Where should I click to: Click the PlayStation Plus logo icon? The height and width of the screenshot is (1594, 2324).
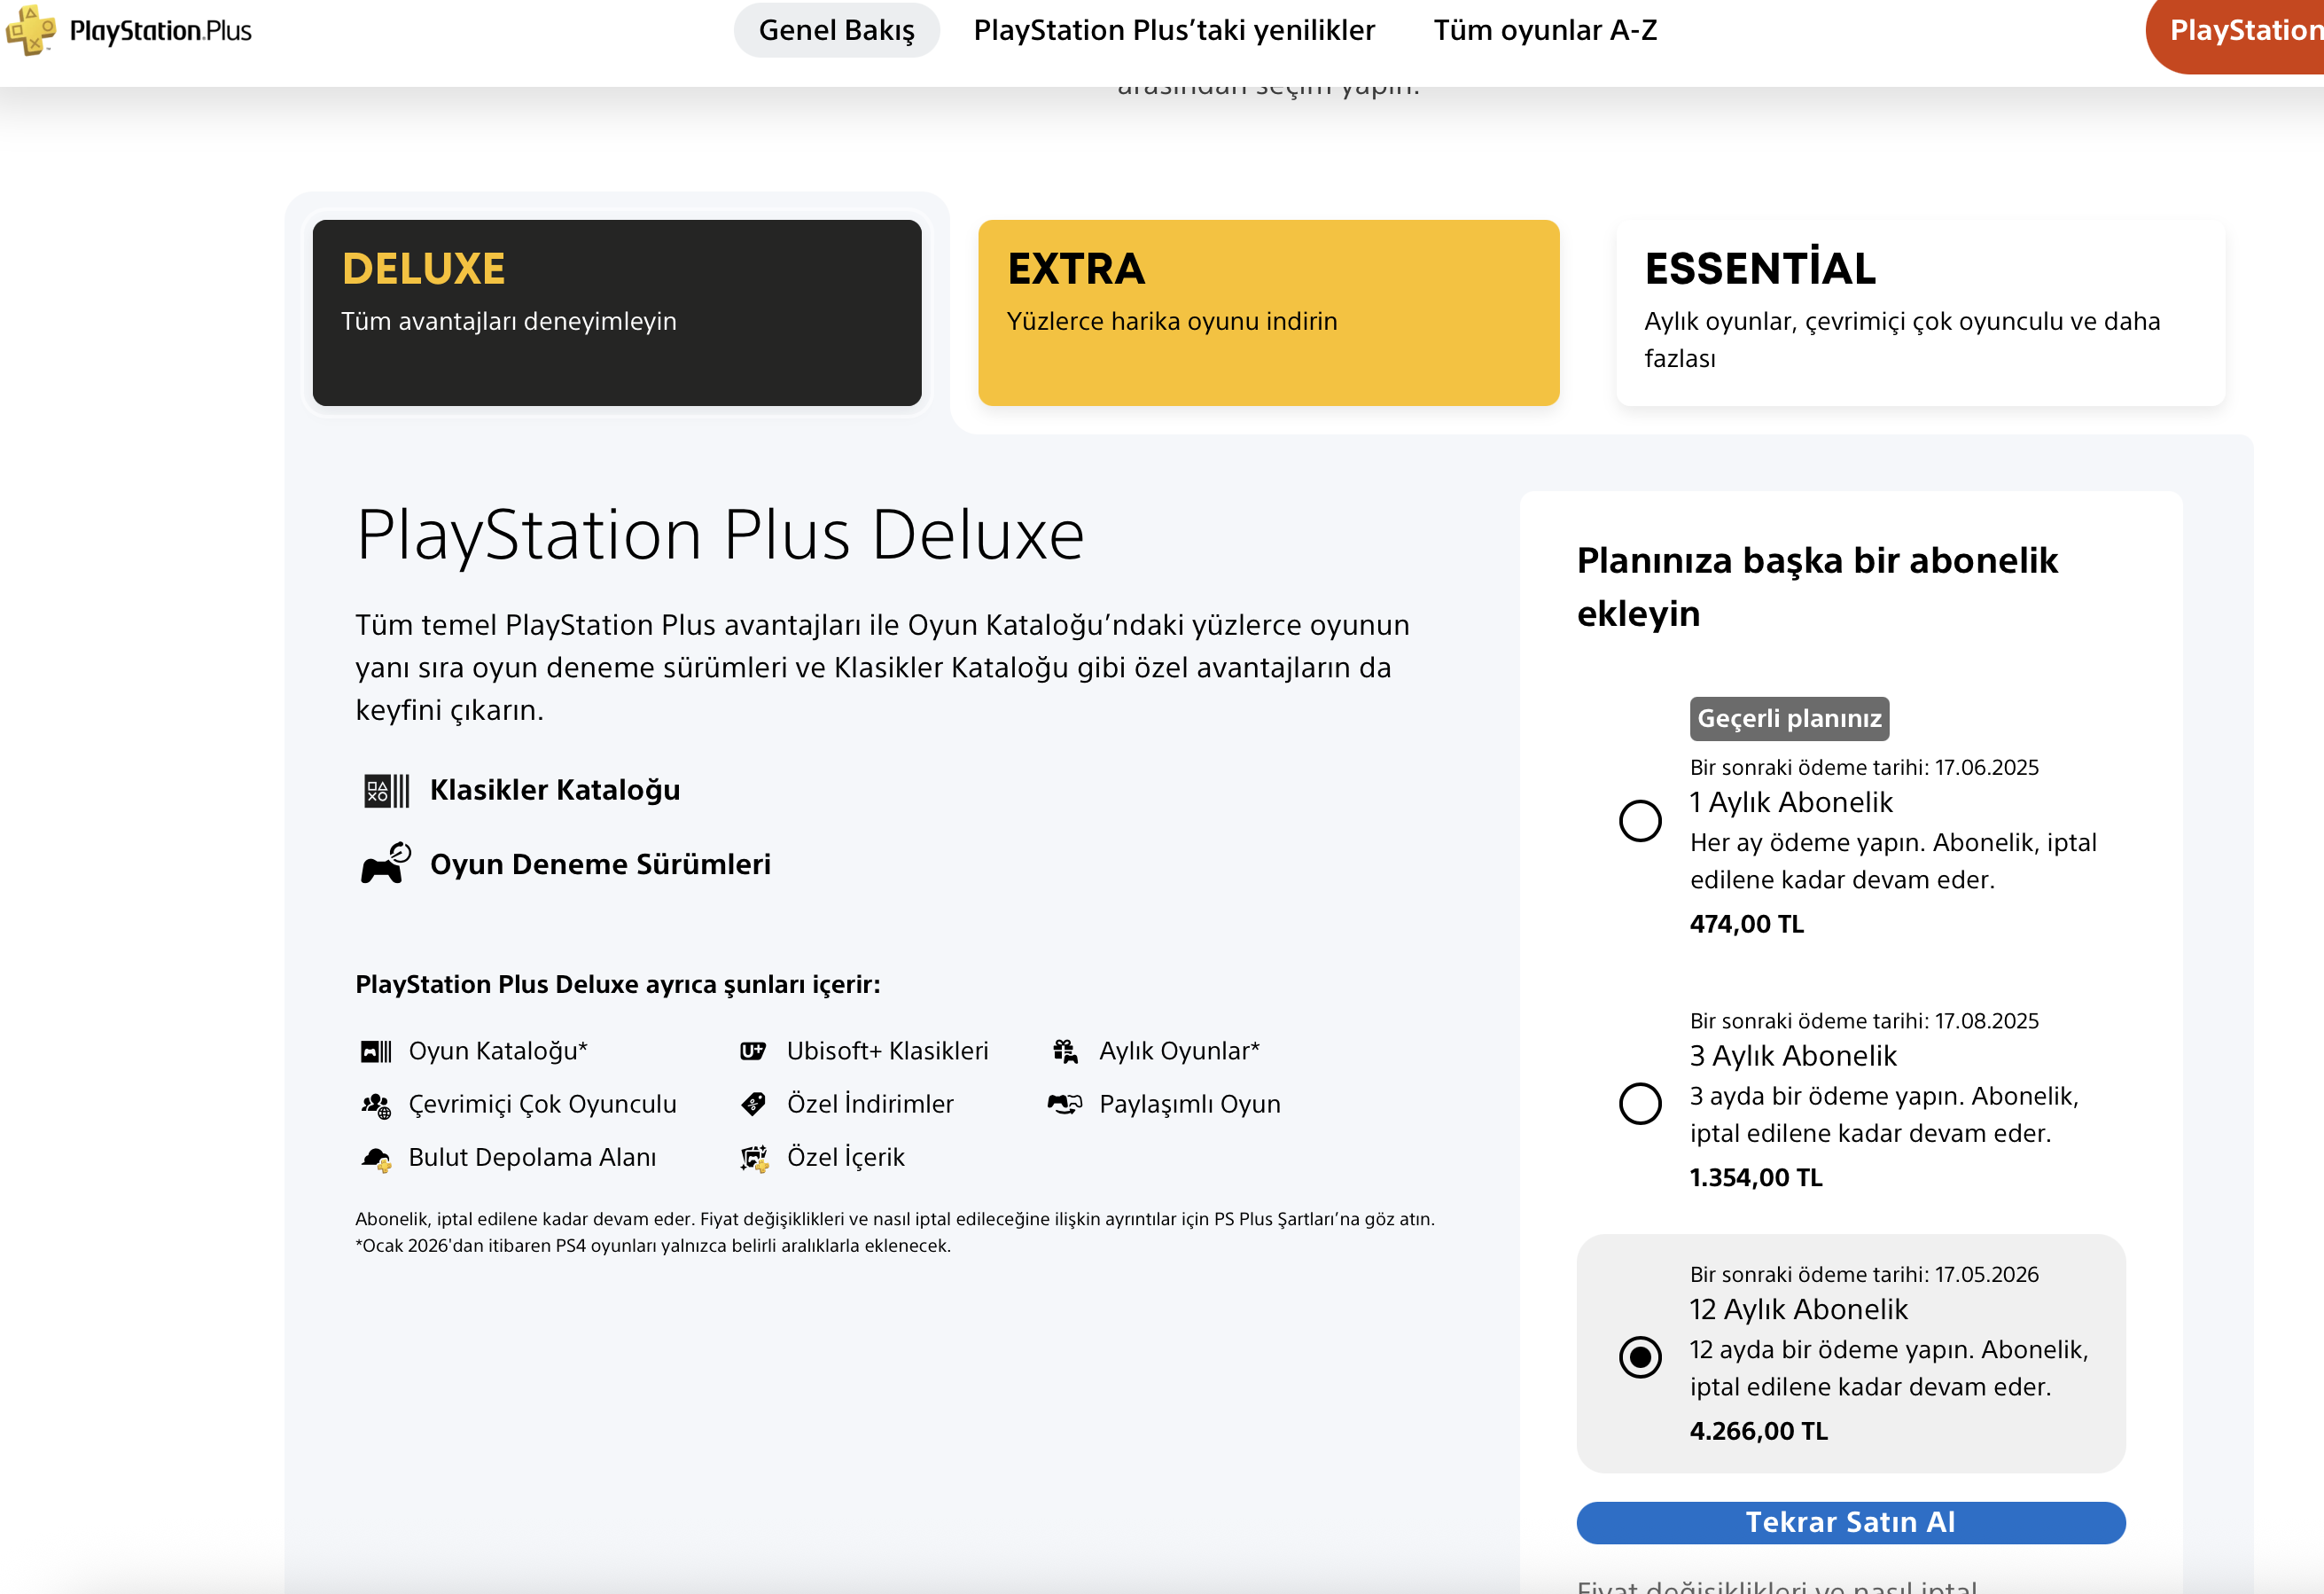pyautogui.click(x=31, y=30)
